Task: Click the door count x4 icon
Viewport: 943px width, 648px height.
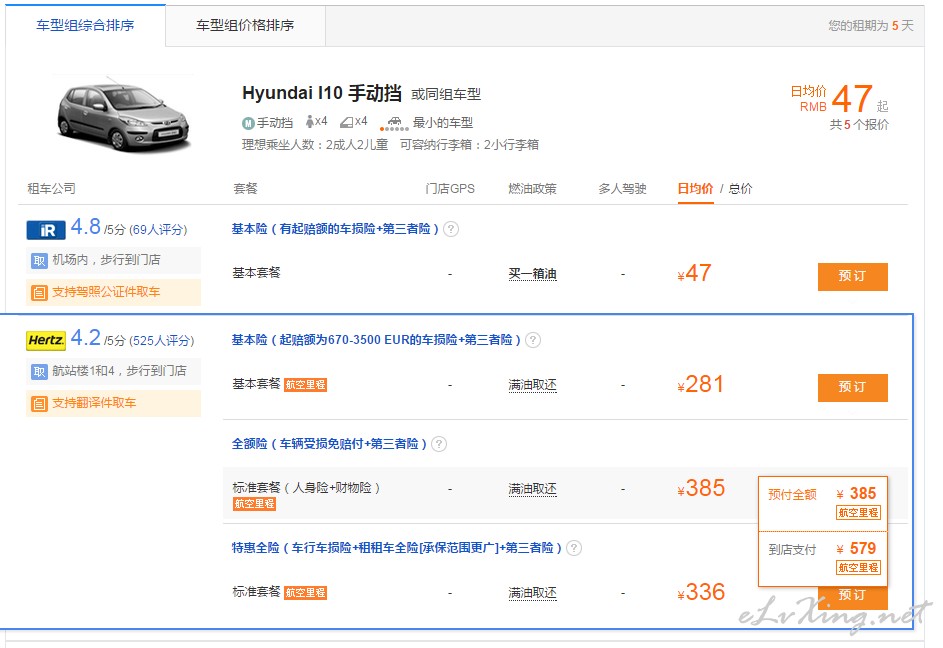Action: click(354, 122)
